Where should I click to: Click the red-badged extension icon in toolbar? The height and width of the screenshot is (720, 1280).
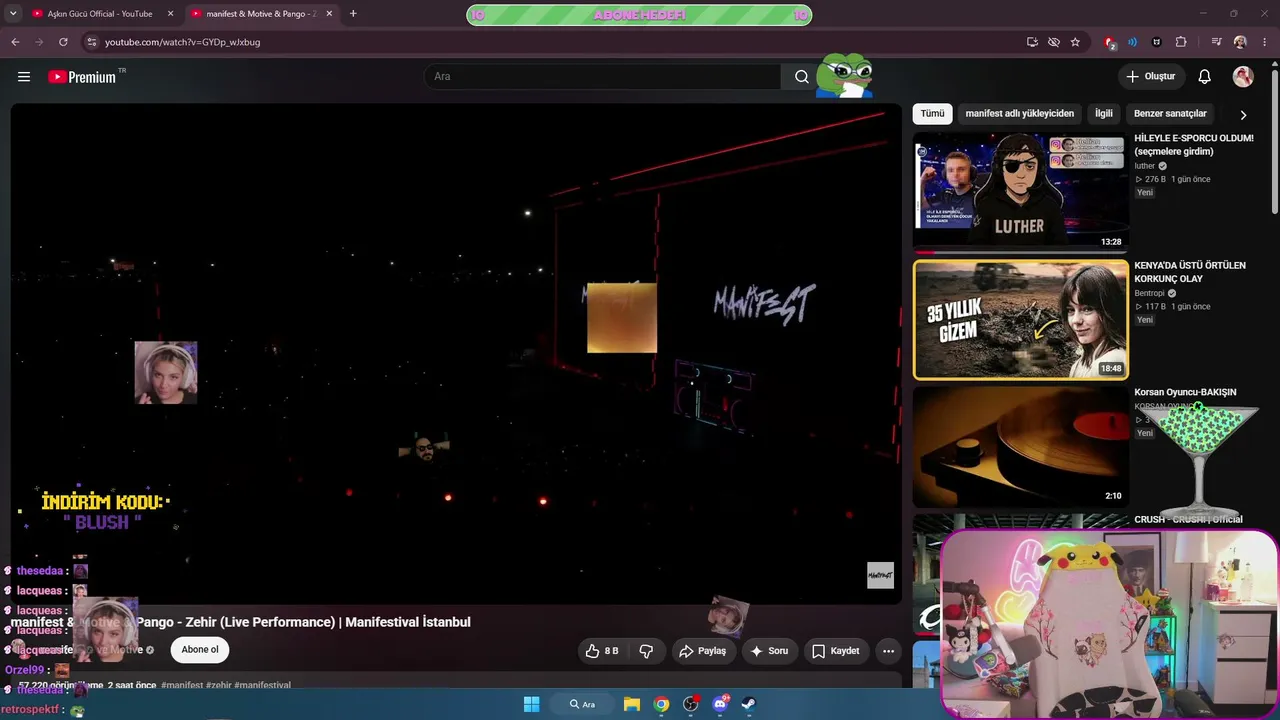pos(1109,42)
